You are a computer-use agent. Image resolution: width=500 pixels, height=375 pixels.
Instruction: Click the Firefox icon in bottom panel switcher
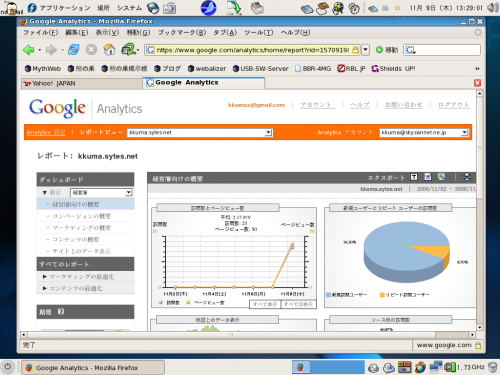tap(301, 367)
